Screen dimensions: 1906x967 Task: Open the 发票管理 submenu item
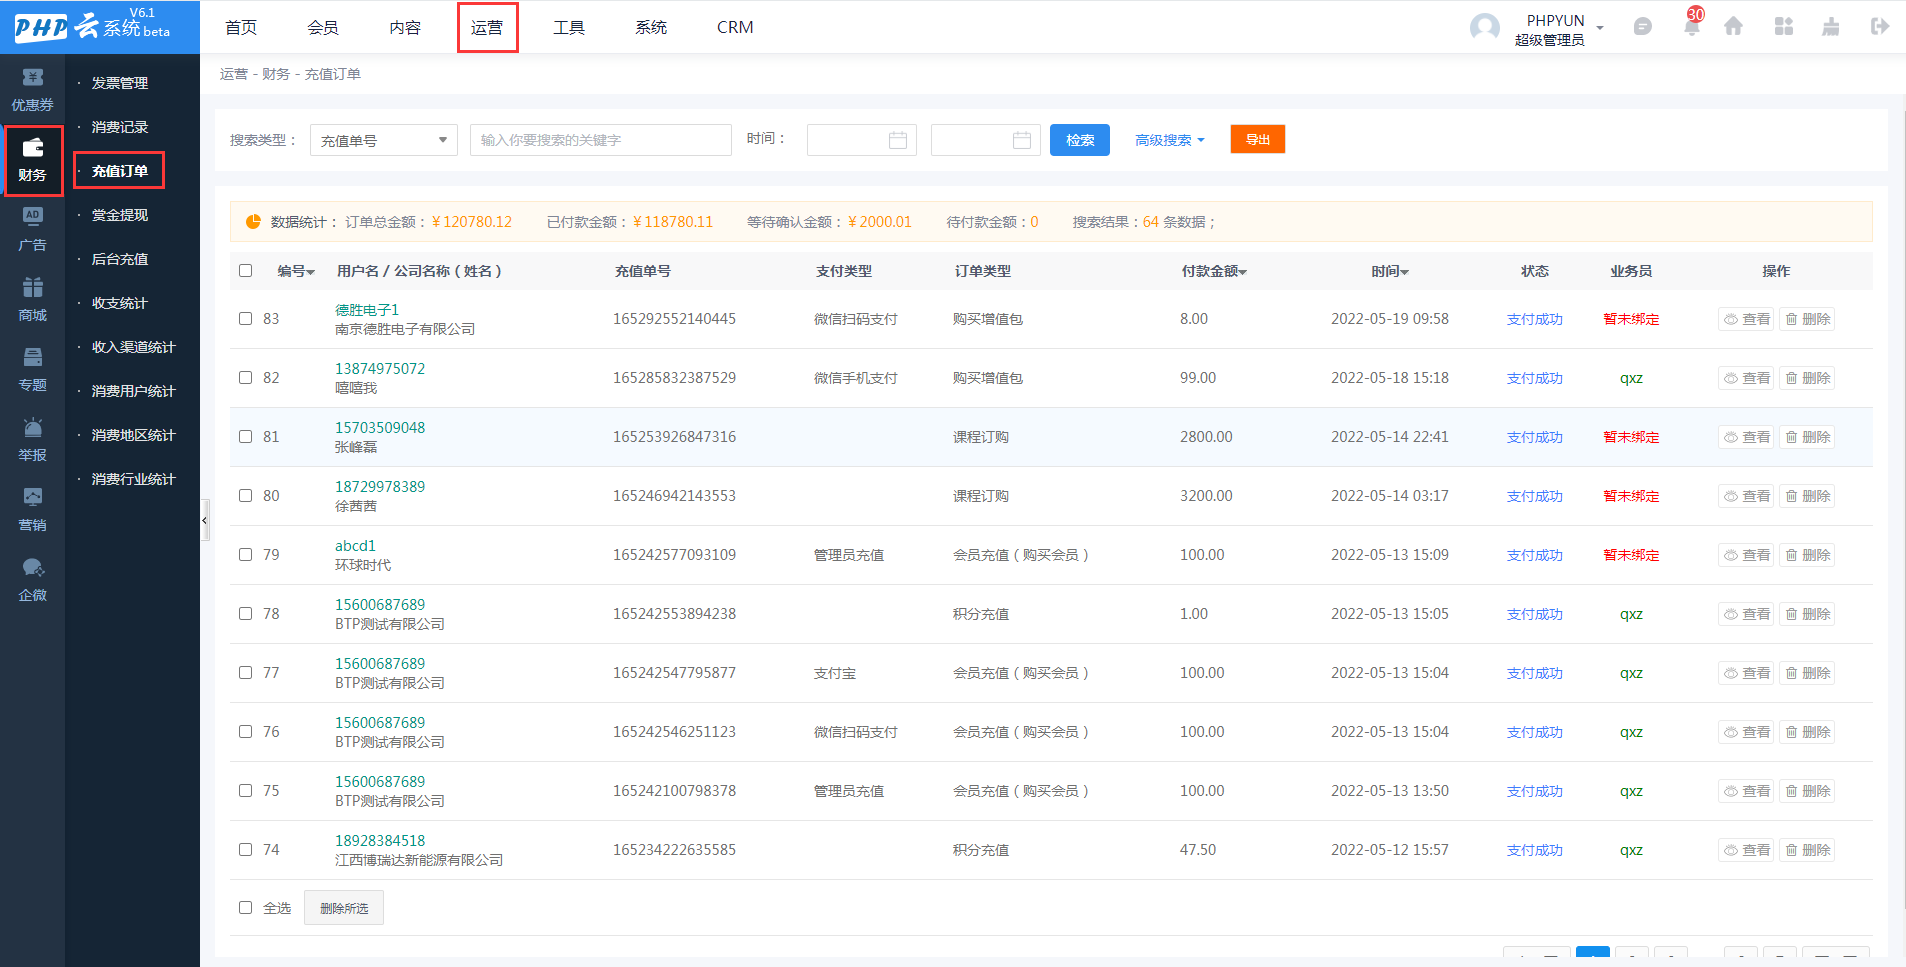120,83
